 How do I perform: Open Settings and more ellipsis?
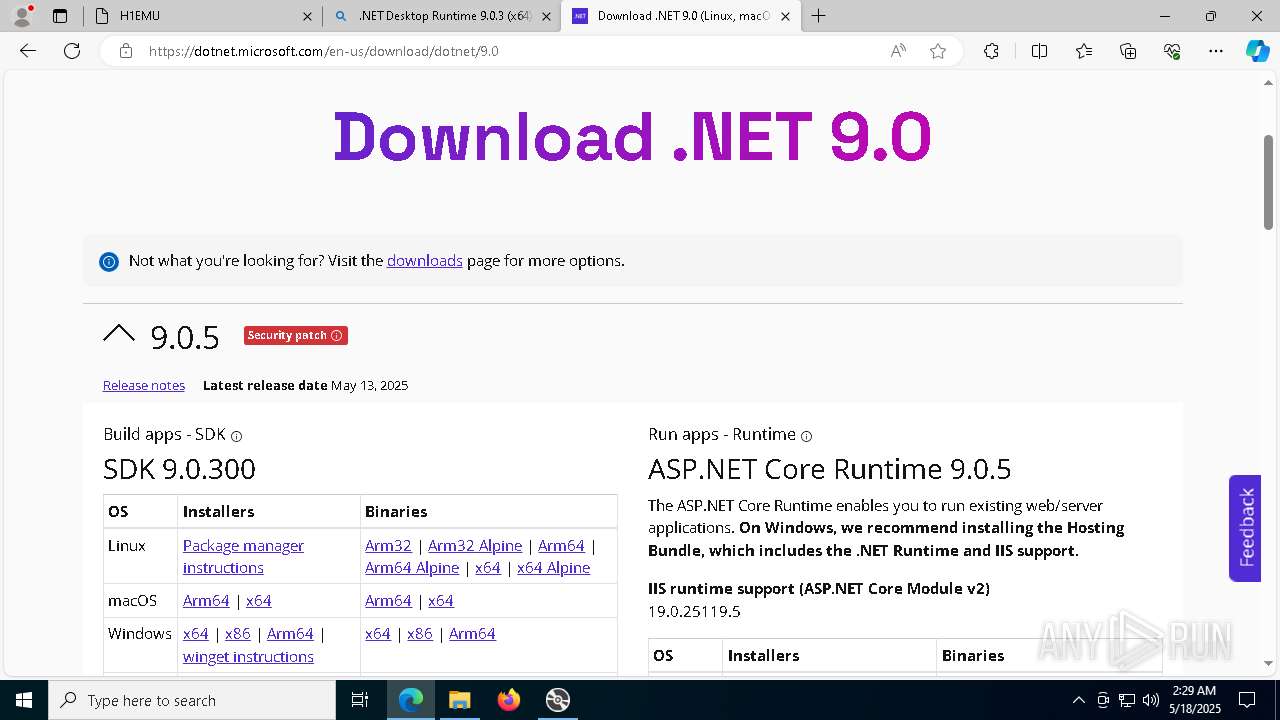click(x=1216, y=51)
